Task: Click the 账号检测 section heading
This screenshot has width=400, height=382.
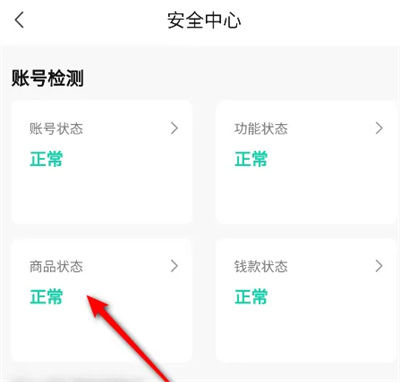Action: [x=47, y=78]
